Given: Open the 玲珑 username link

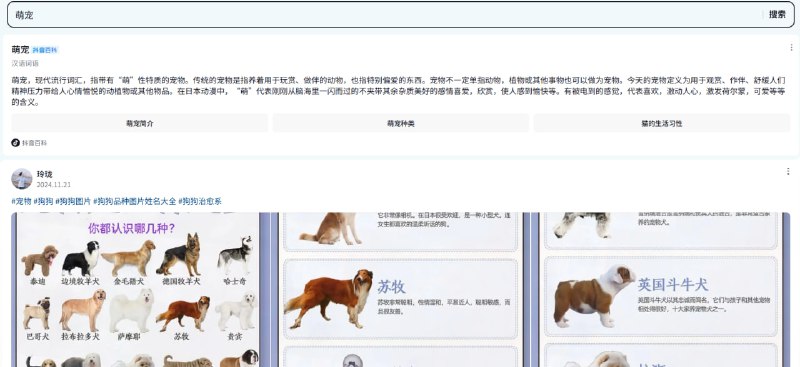Looking at the screenshot, I should tap(44, 174).
